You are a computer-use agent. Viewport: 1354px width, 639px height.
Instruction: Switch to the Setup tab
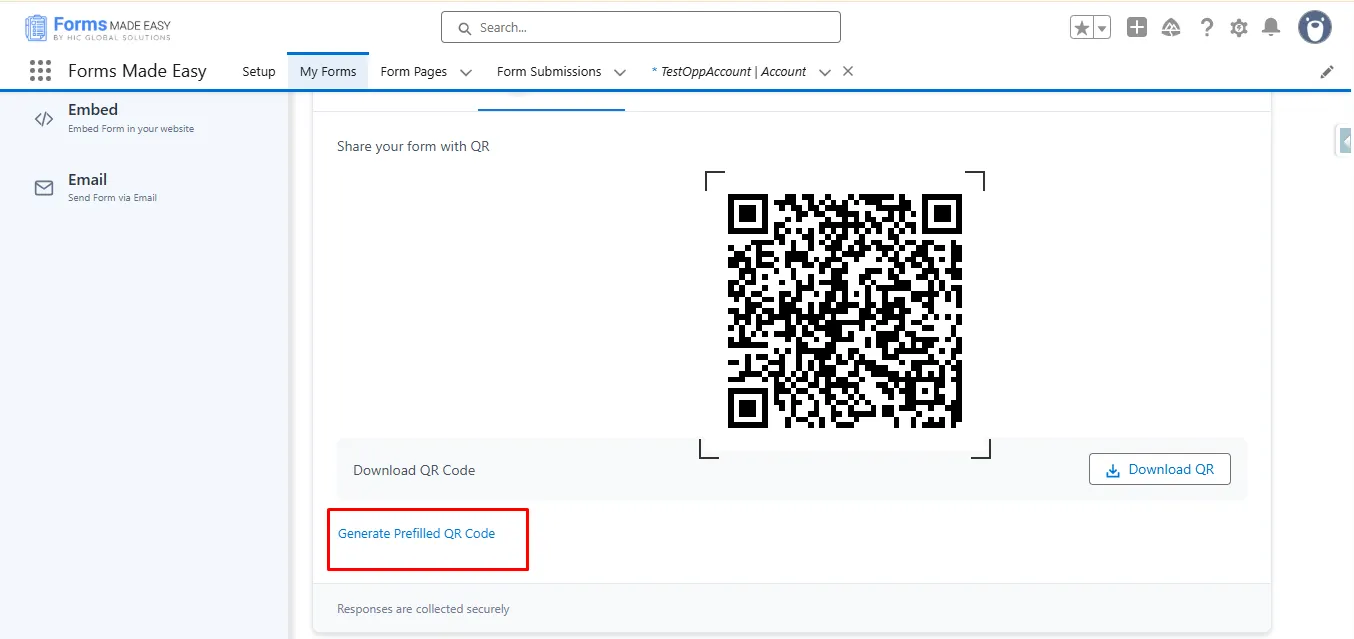[x=259, y=72]
